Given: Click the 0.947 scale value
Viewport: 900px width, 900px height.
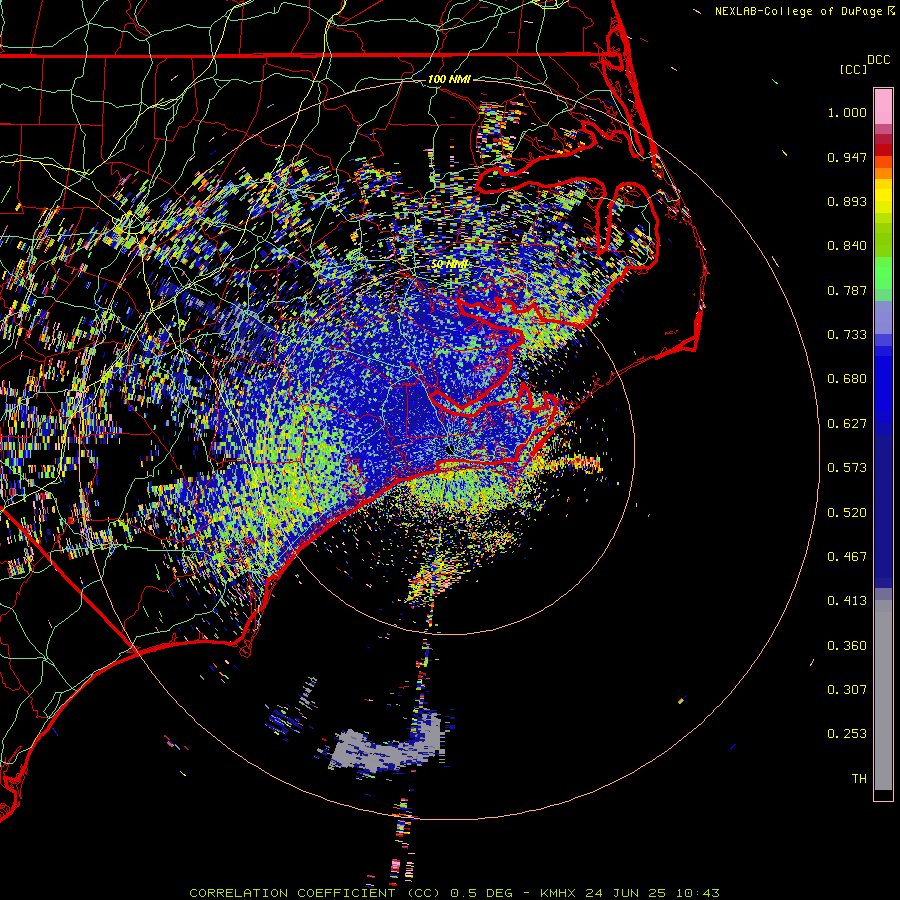Looking at the screenshot, I should (847, 157).
